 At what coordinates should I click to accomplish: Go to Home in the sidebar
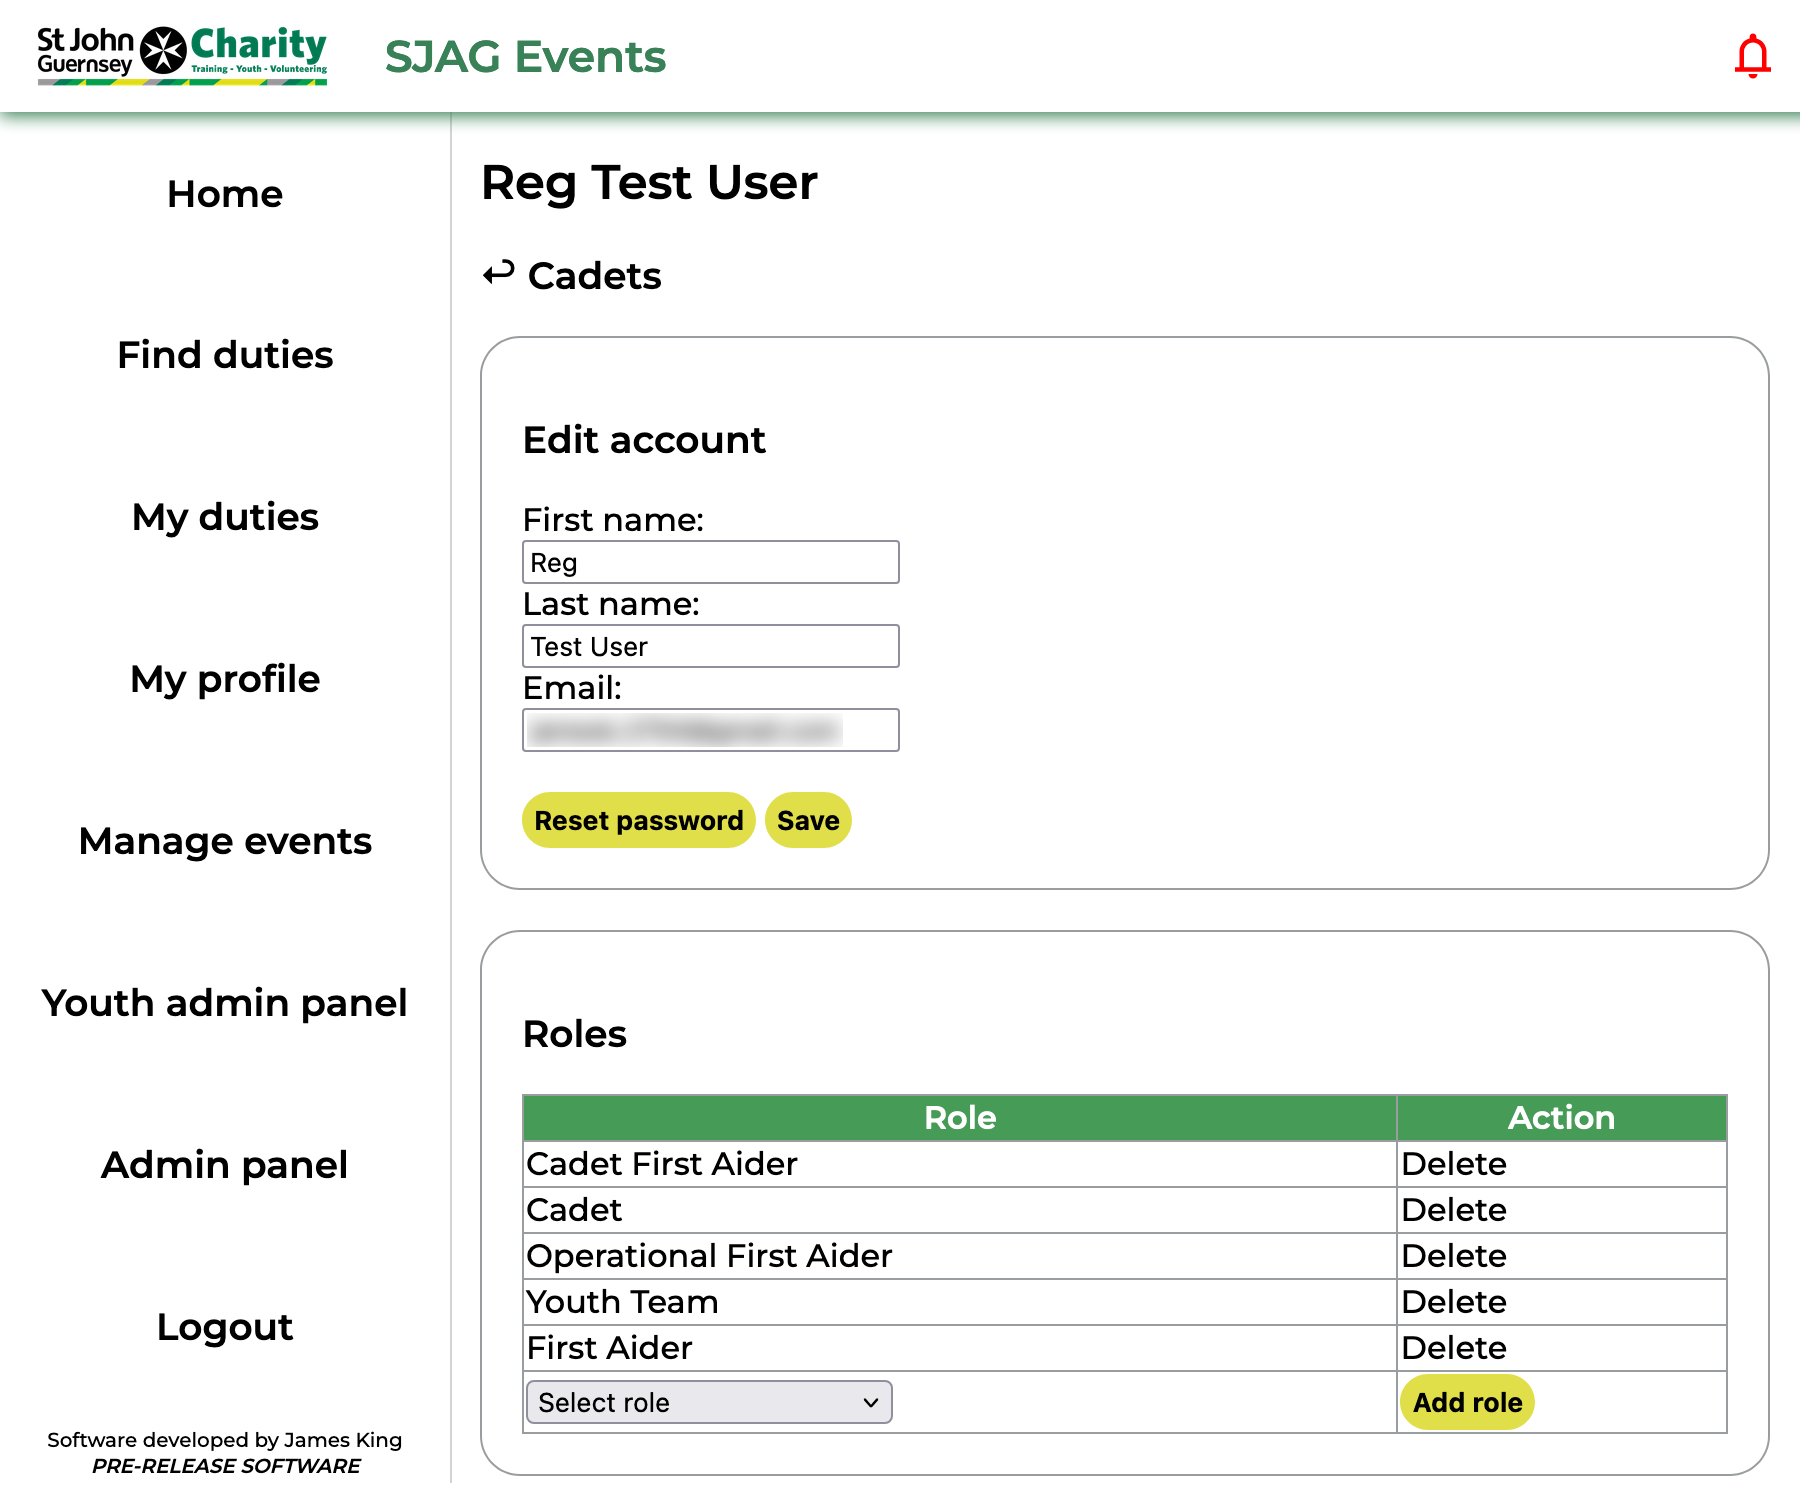point(225,194)
